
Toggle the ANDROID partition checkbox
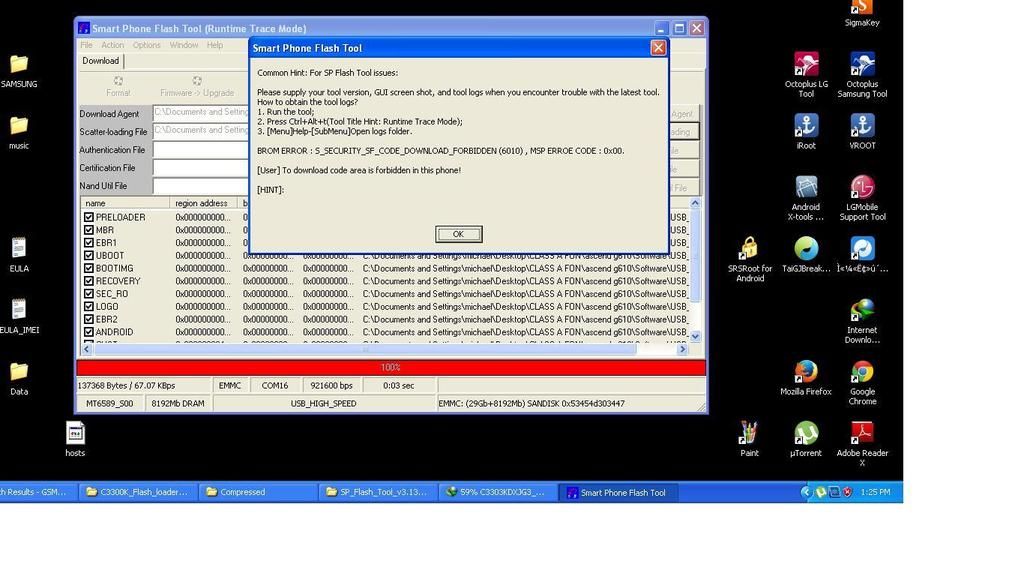[x=89, y=332]
